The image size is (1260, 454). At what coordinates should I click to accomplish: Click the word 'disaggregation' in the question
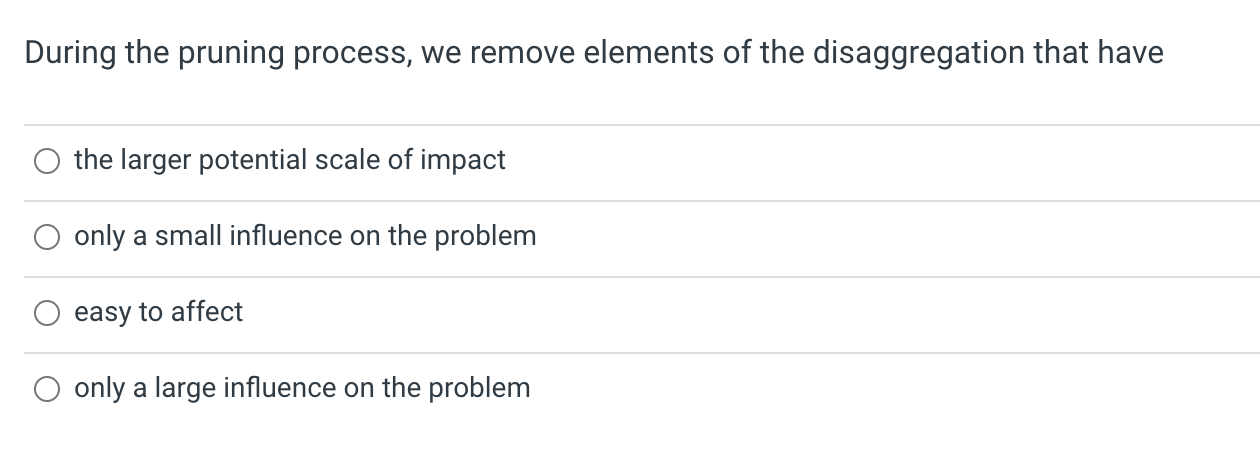[x=916, y=53]
